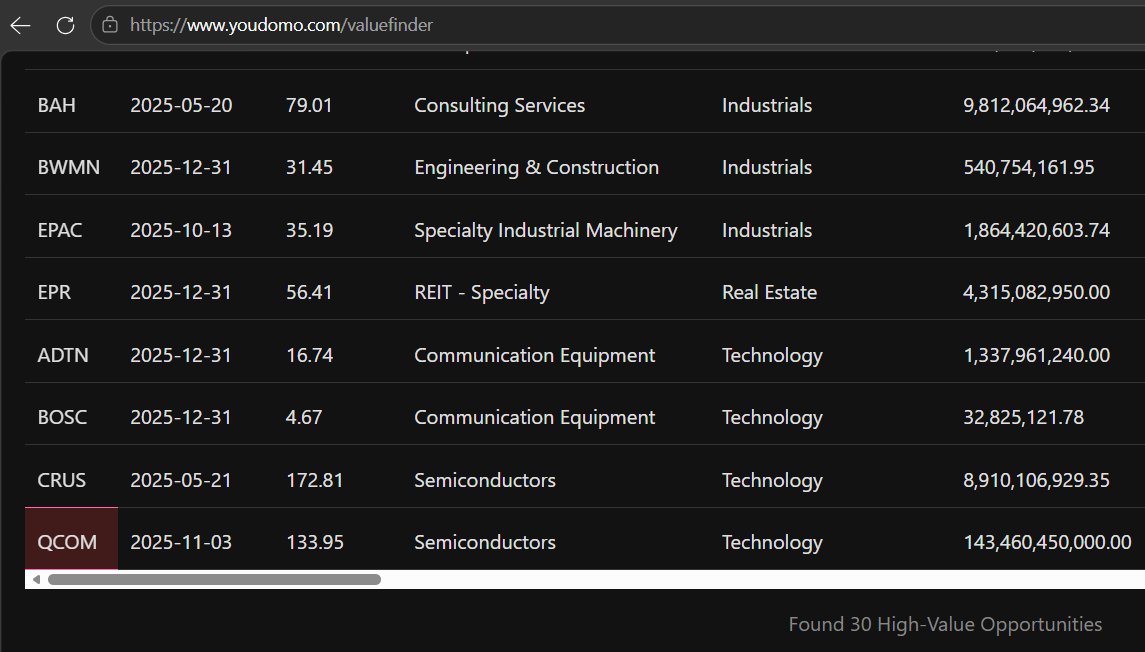Click market cap 32,825,121.78

1024,417
